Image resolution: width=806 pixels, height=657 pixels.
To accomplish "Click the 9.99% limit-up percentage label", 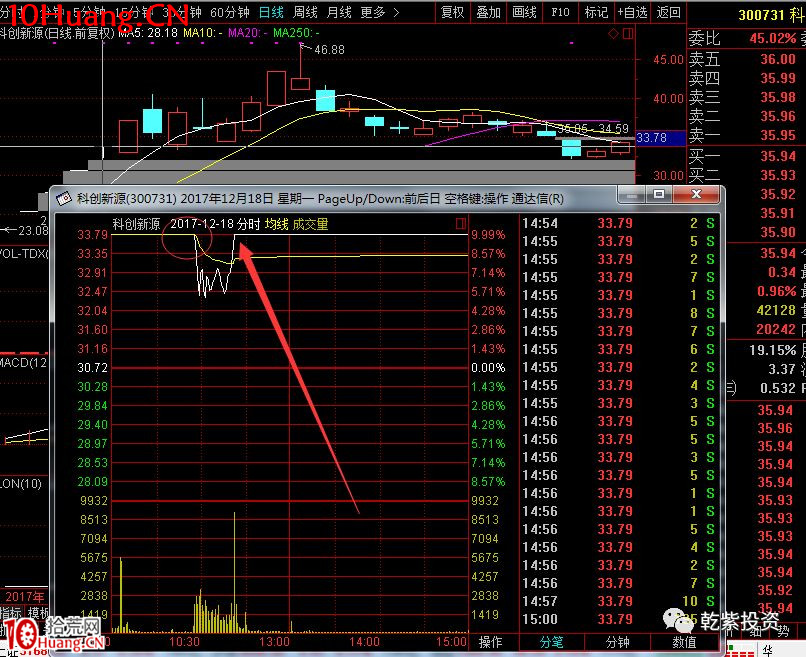I will (488, 235).
